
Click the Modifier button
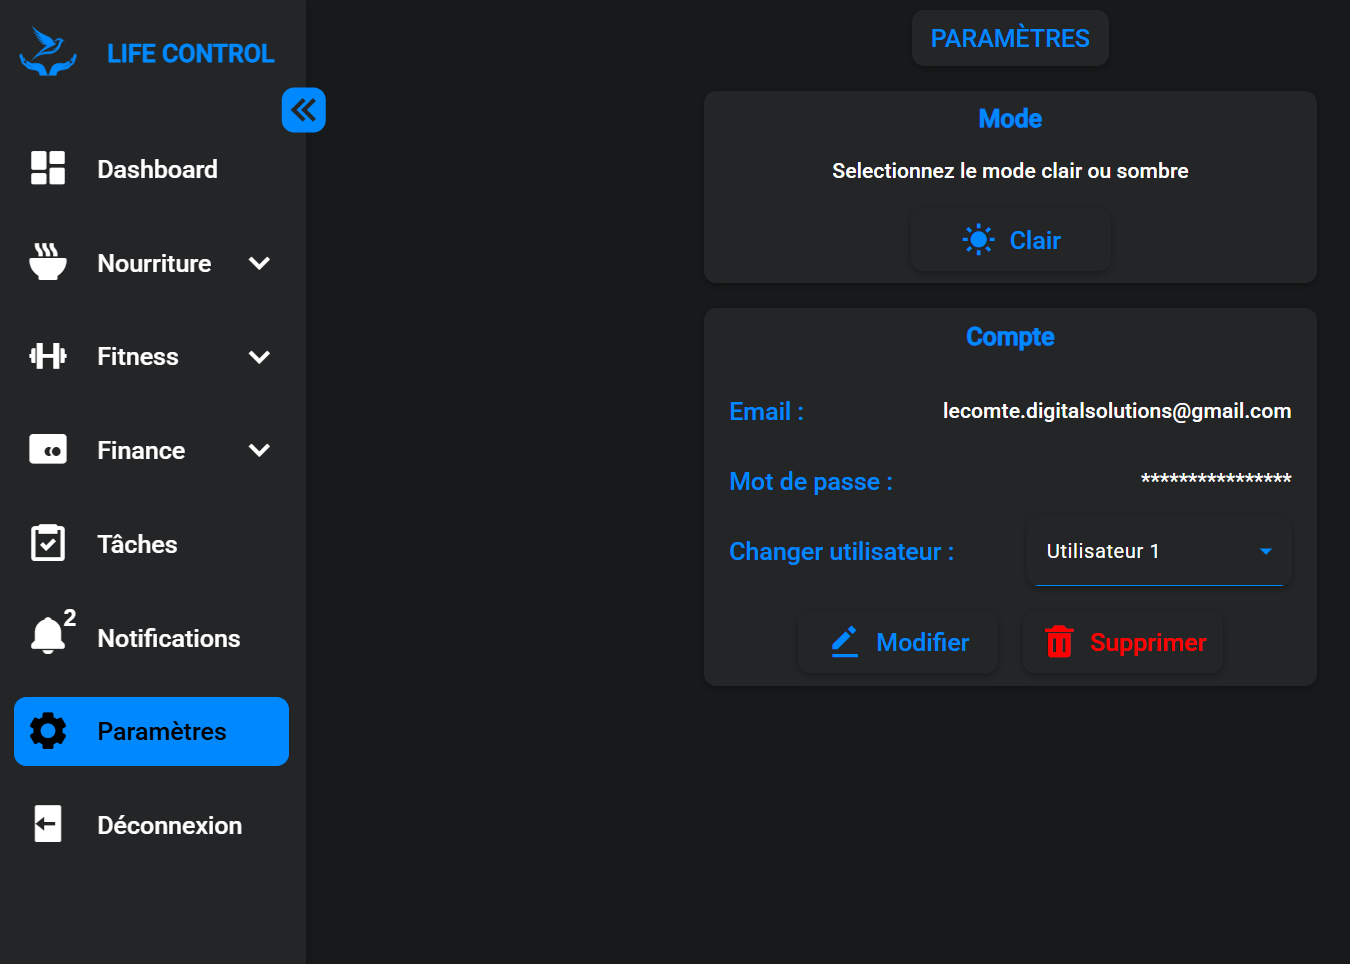897,641
